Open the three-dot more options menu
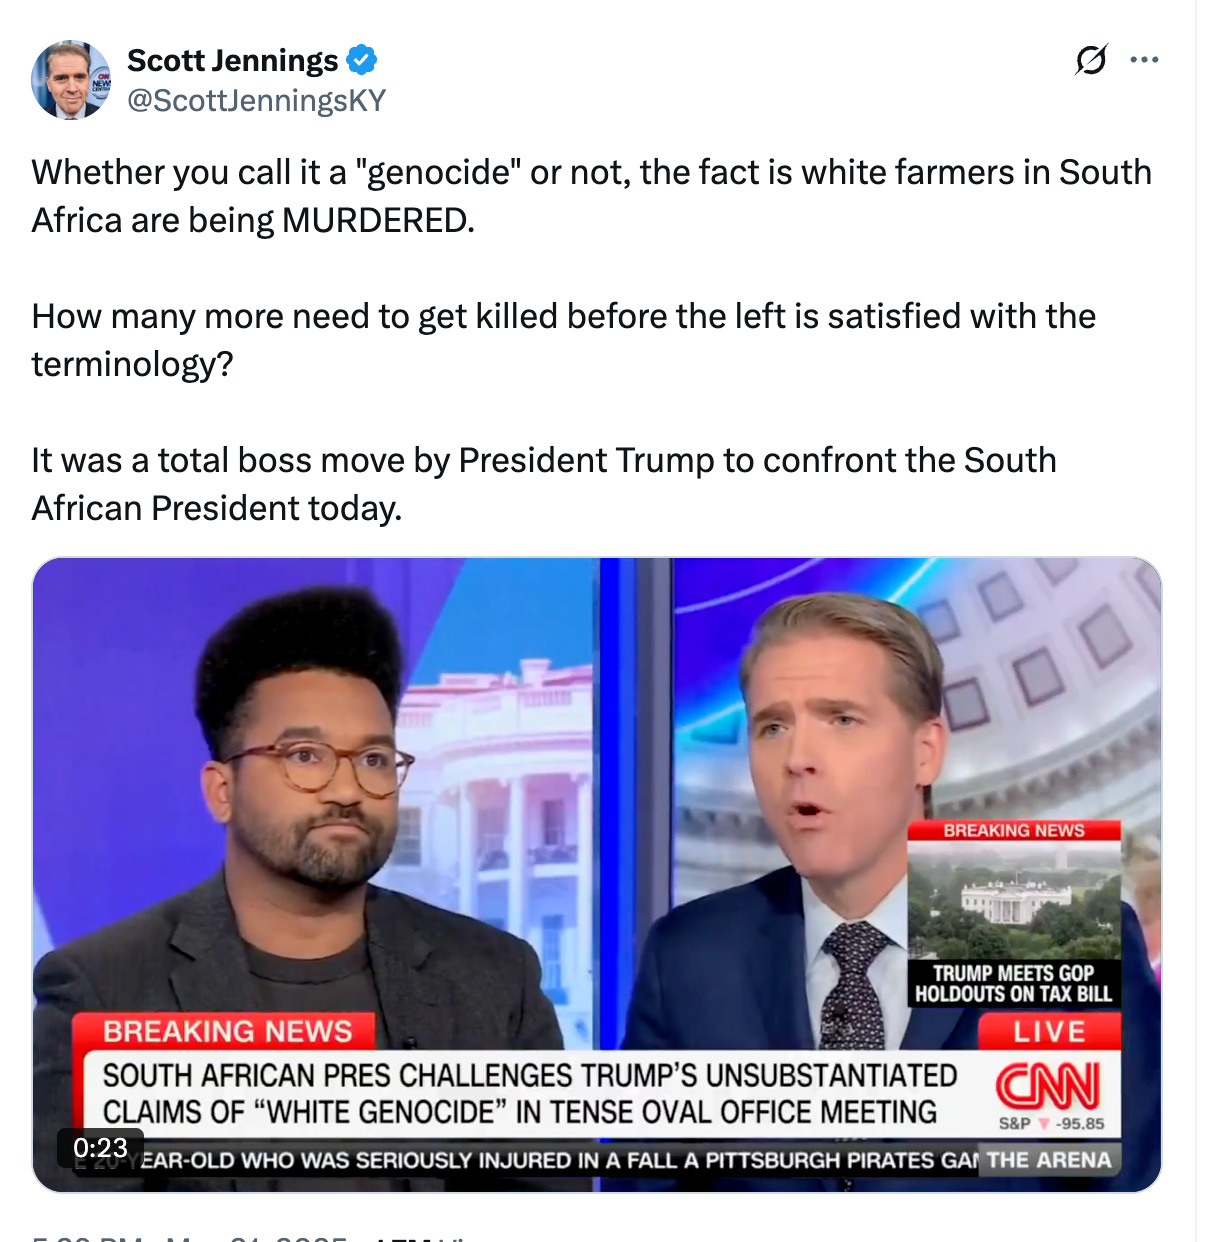The width and height of the screenshot is (1214, 1242). pos(1144,60)
